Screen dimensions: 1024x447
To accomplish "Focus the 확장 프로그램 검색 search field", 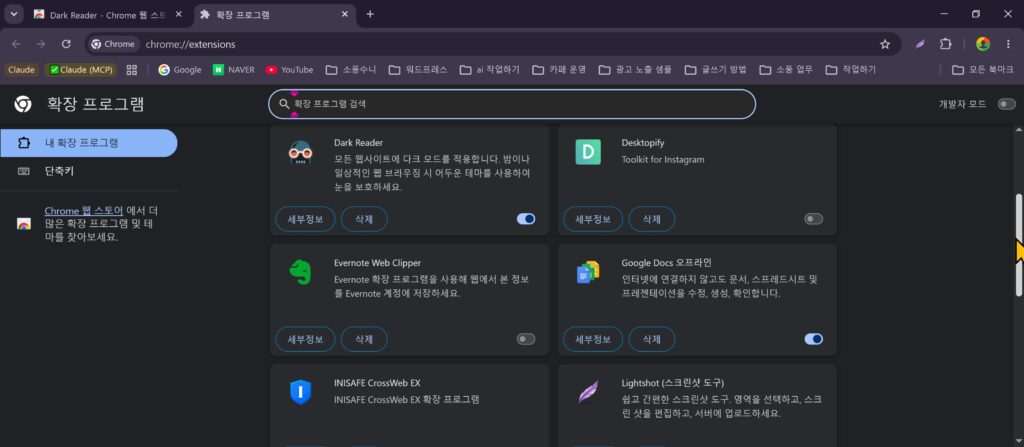I will [512, 104].
